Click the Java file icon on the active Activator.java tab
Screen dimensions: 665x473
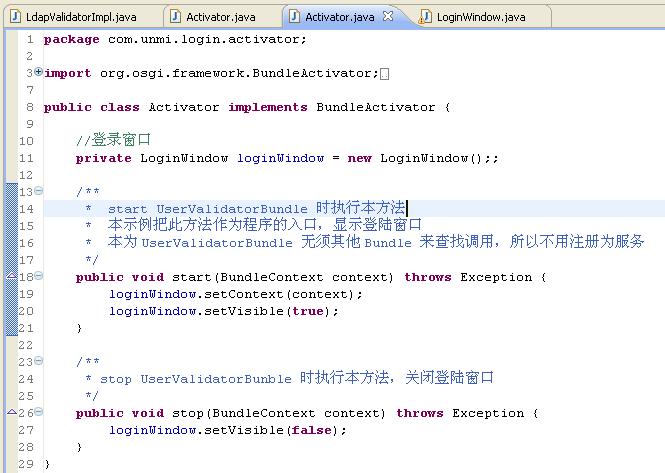click(293, 17)
